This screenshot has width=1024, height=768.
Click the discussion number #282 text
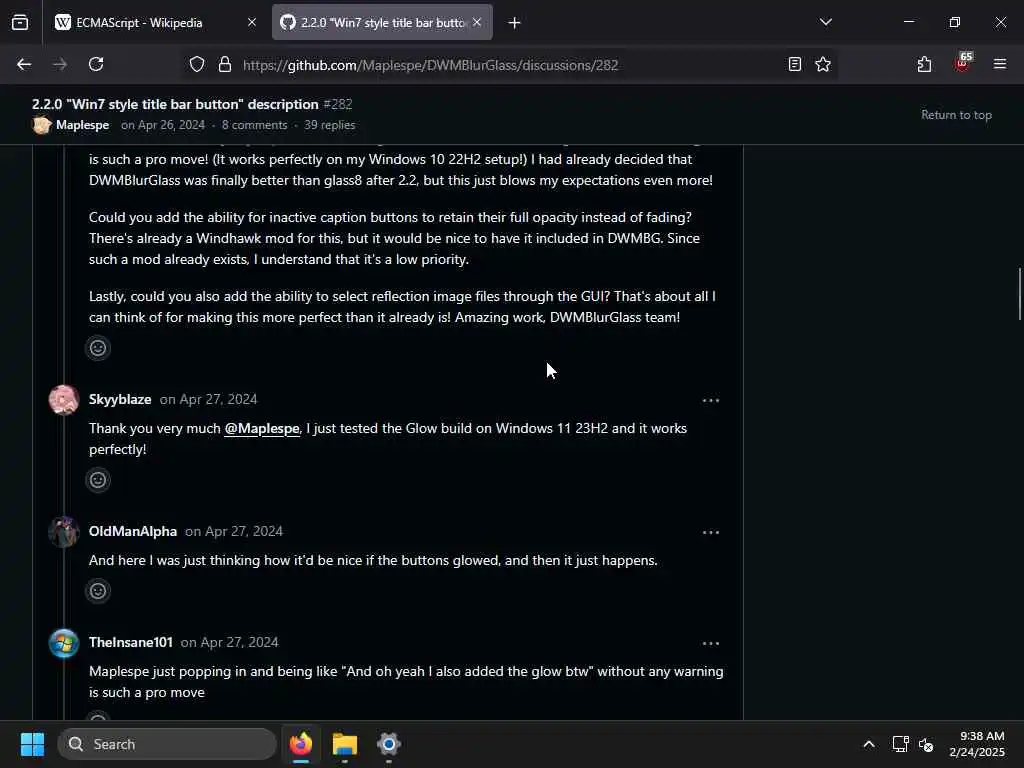tap(338, 104)
